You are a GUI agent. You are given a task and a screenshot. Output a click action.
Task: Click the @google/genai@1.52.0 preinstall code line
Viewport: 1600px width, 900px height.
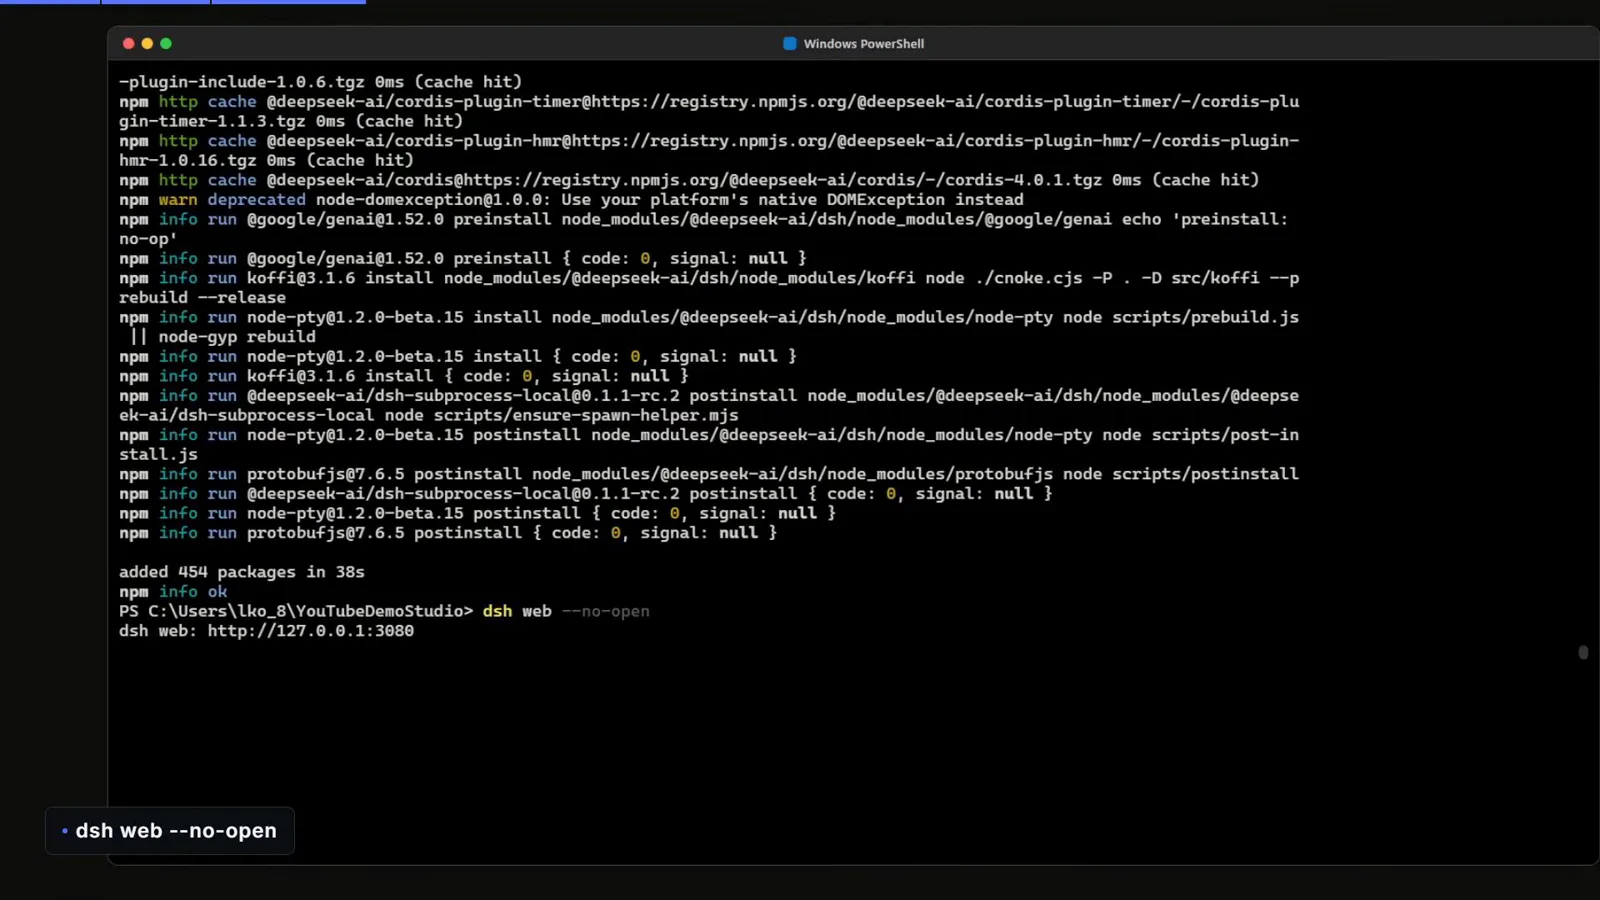[x=463, y=258]
